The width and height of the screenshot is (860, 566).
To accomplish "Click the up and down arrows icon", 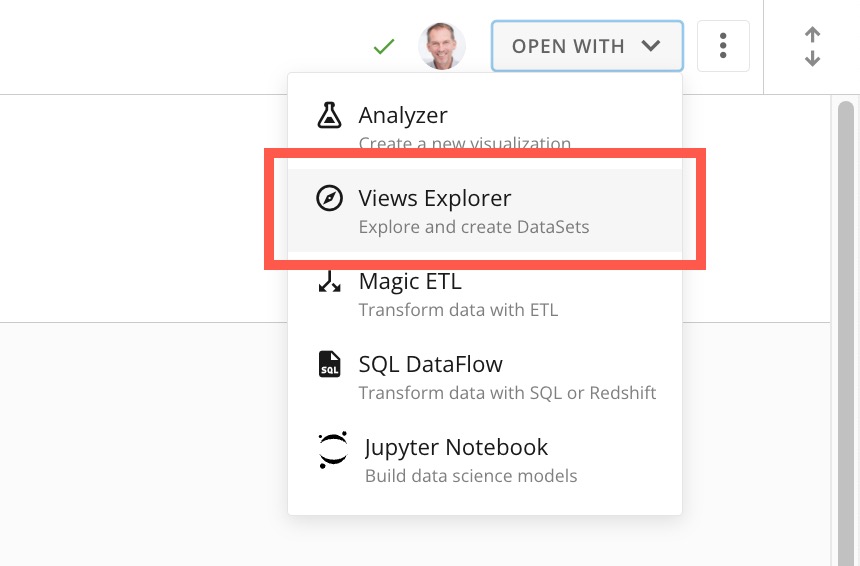I will 812,46.
